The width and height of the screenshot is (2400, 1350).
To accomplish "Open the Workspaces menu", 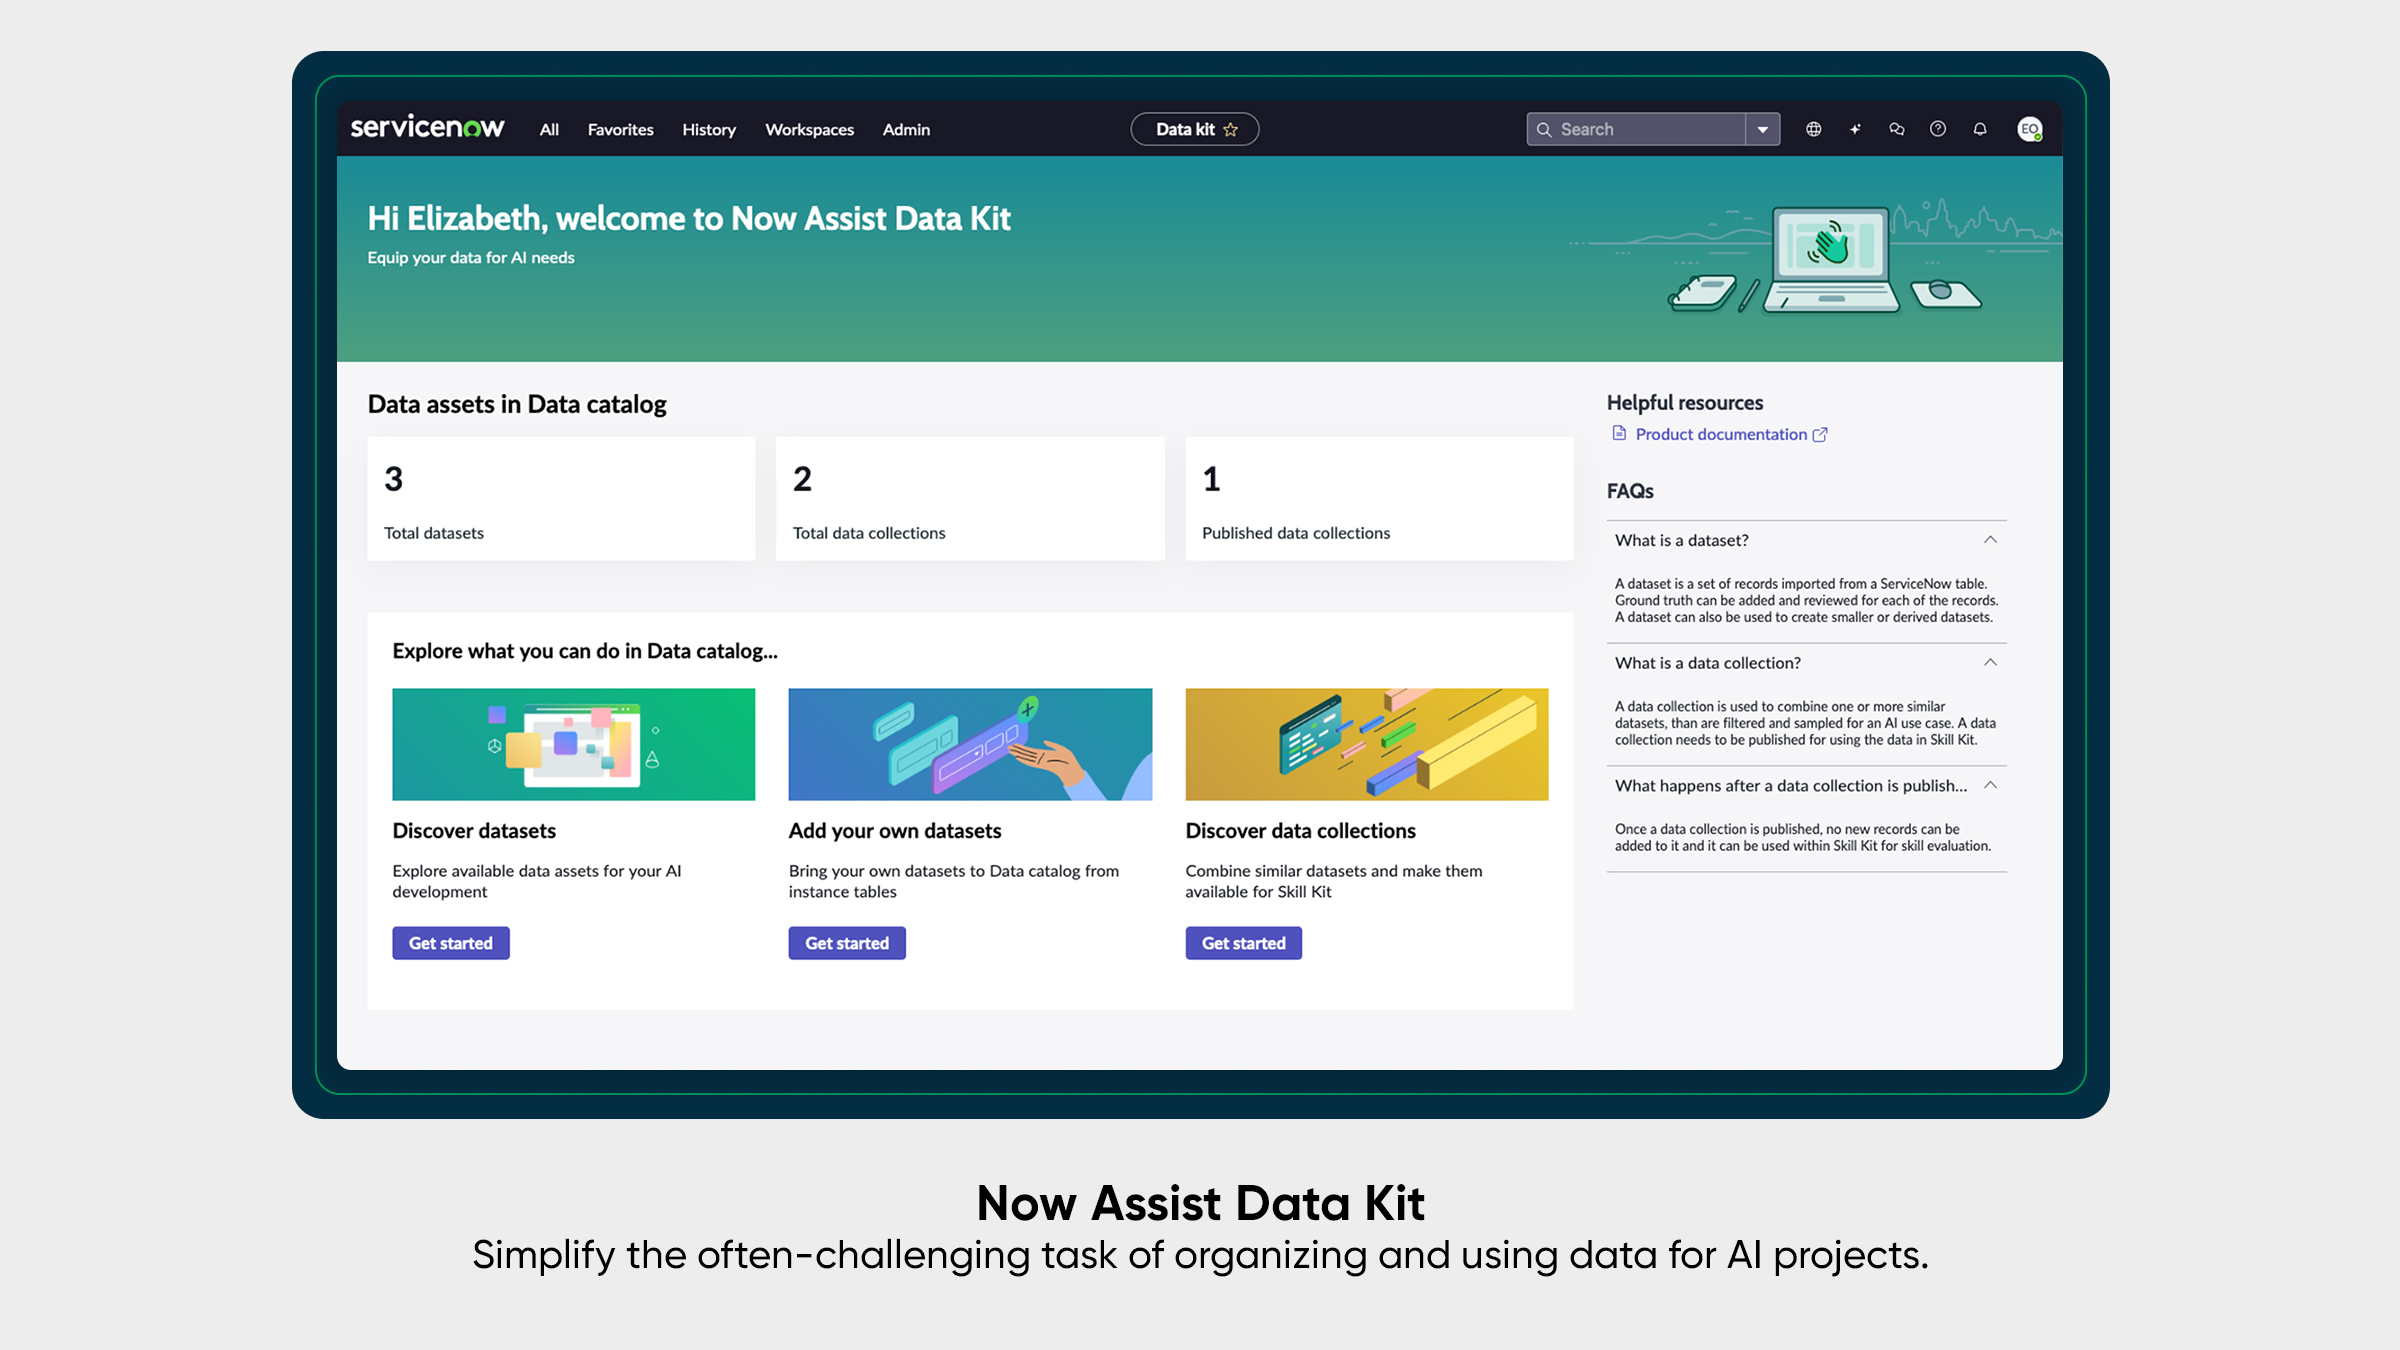I will tap(809, 129).
